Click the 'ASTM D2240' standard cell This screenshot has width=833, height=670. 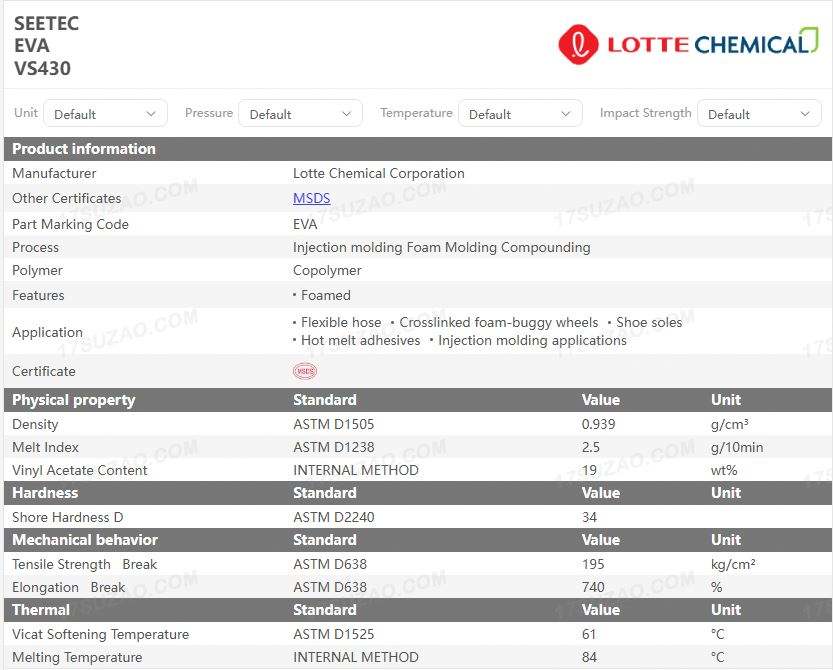pyautogui.click(x=334, y=518)
